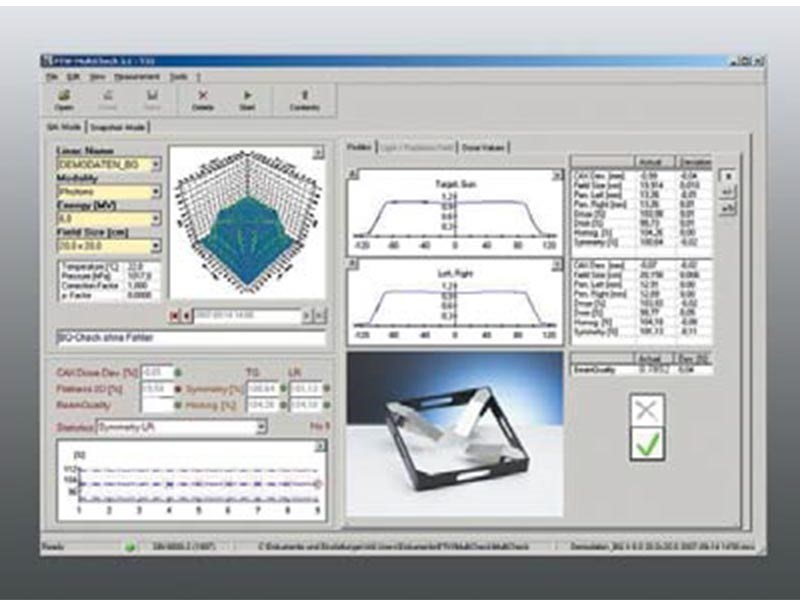
Task: Click the 3D dose distribution plot
Action: coord(247,222)
